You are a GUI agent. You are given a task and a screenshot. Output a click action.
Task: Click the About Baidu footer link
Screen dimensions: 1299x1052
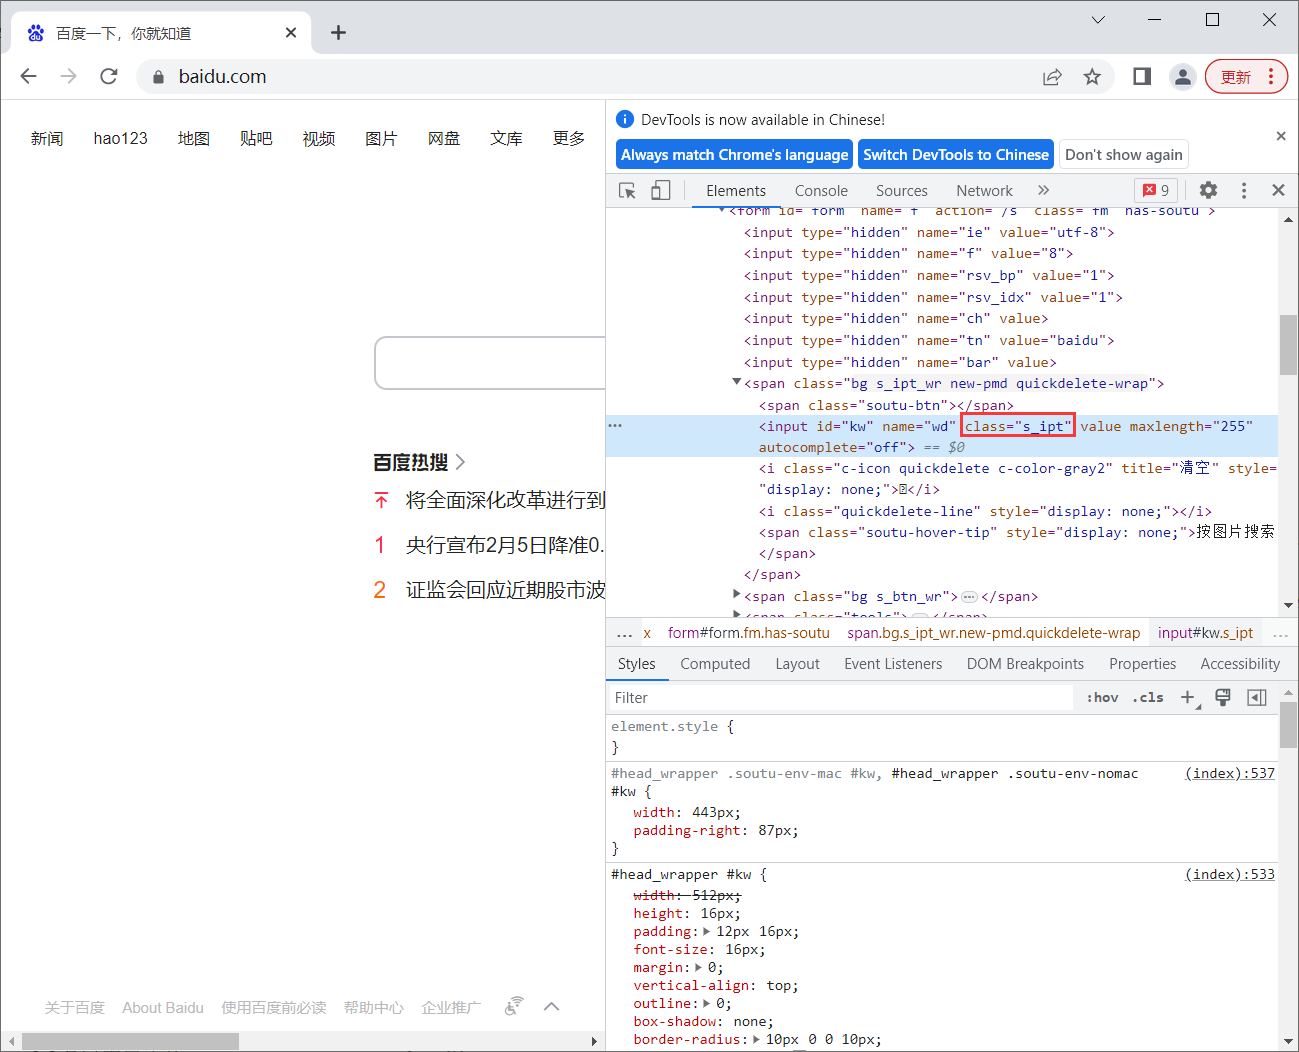[163, 1007]
